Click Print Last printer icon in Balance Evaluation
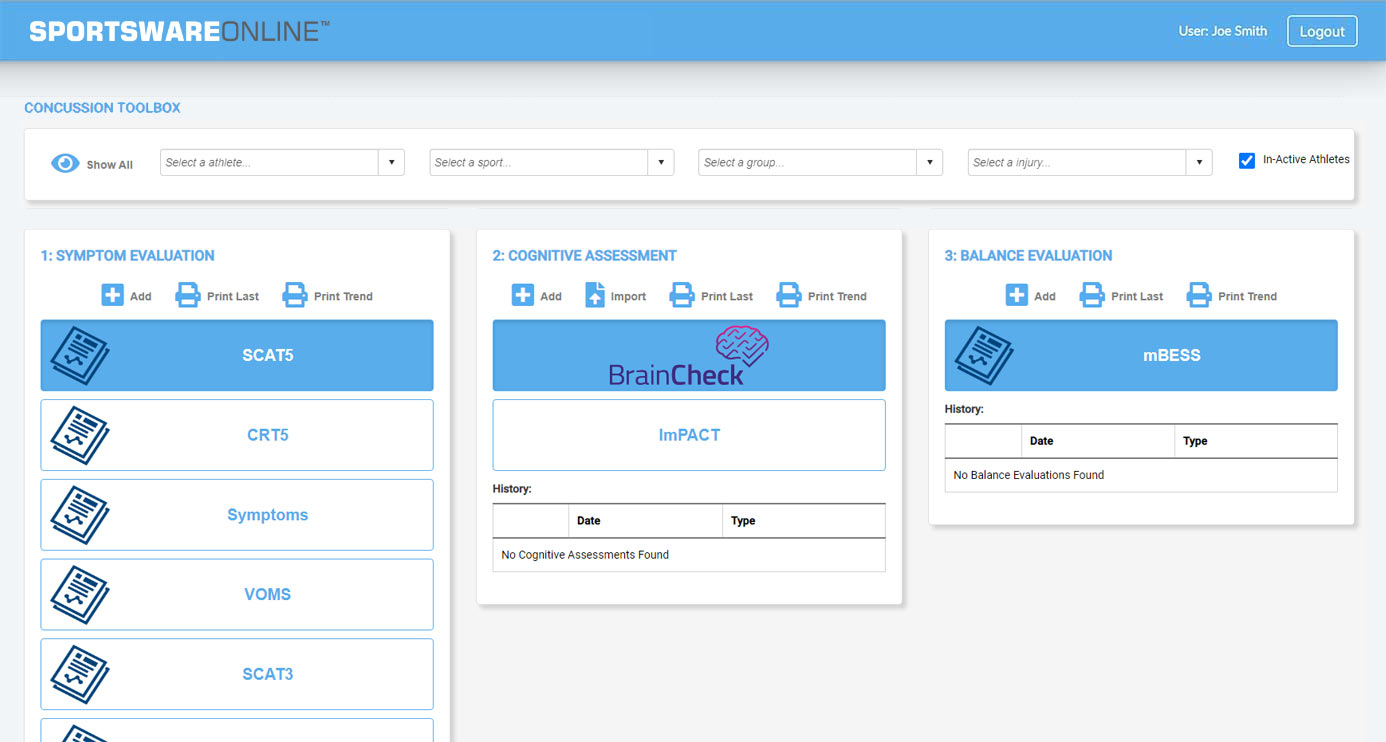 (1092, 295)
